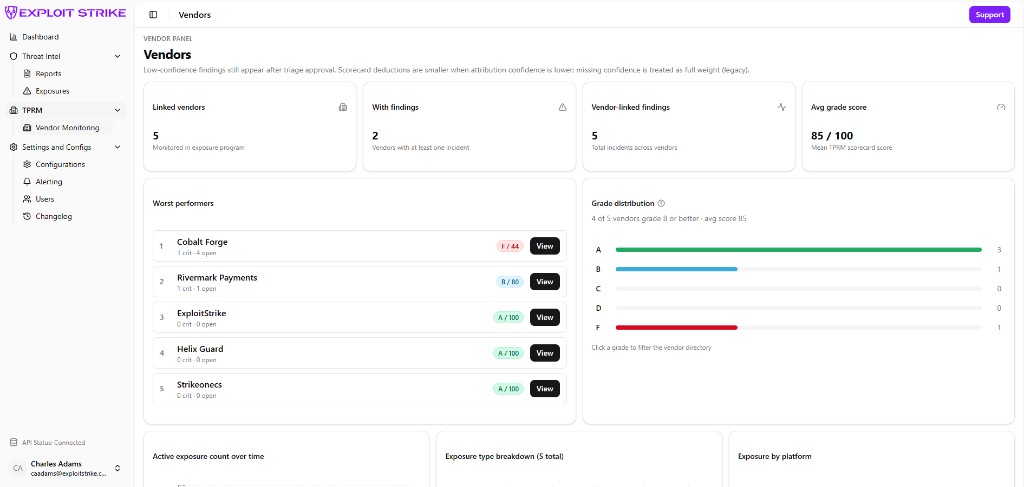Click the 85 / 100 average score value

click(x=832, y=136)
